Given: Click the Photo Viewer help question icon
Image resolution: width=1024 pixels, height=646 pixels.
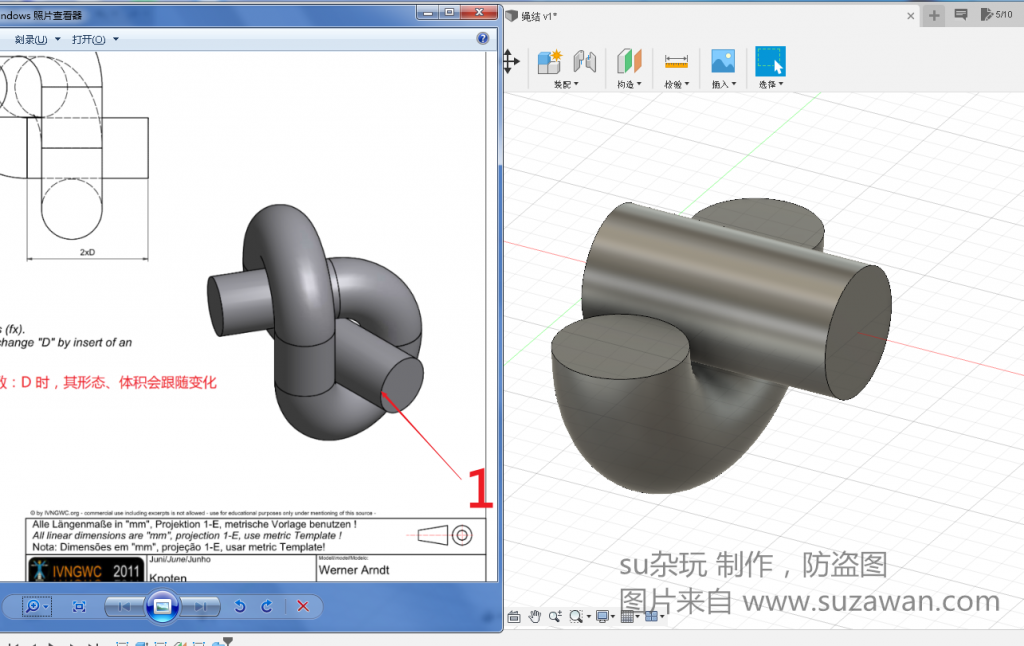Looking at the screenshot, I should (x=483, y=39).
